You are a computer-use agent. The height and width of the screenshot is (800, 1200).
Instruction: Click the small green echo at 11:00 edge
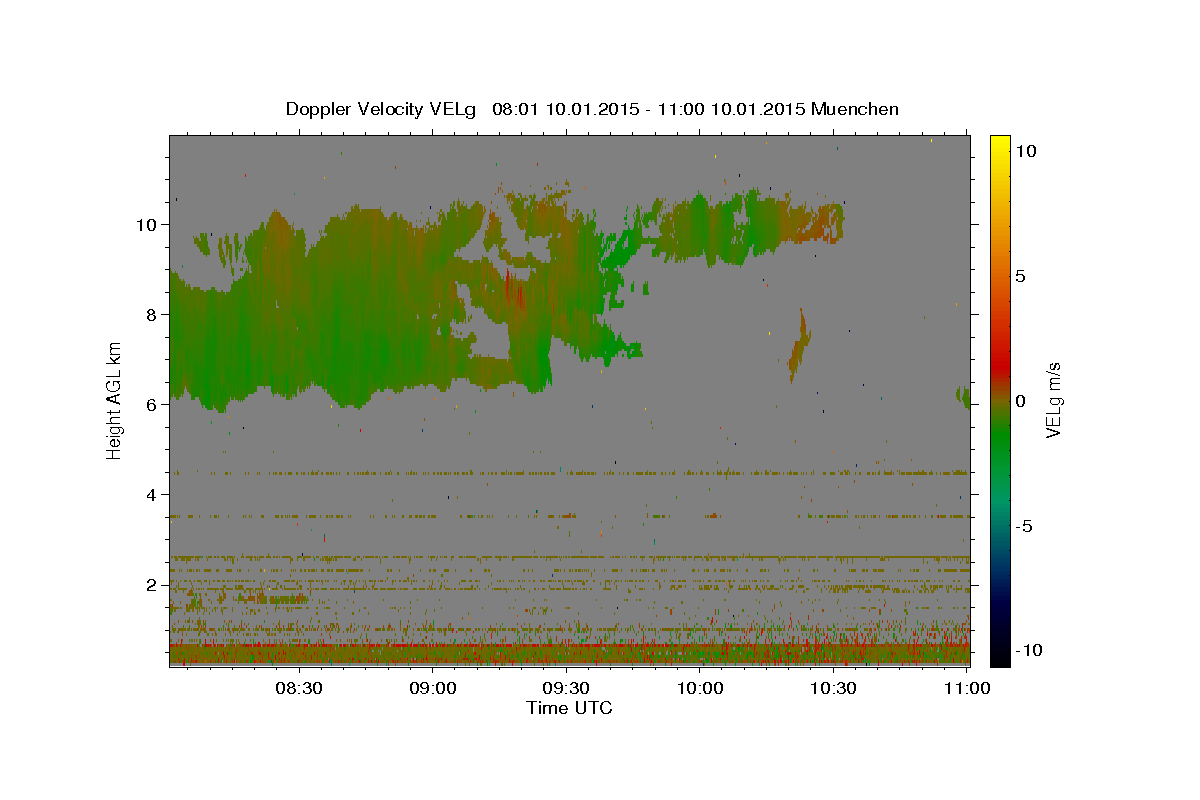click(964, 396)
